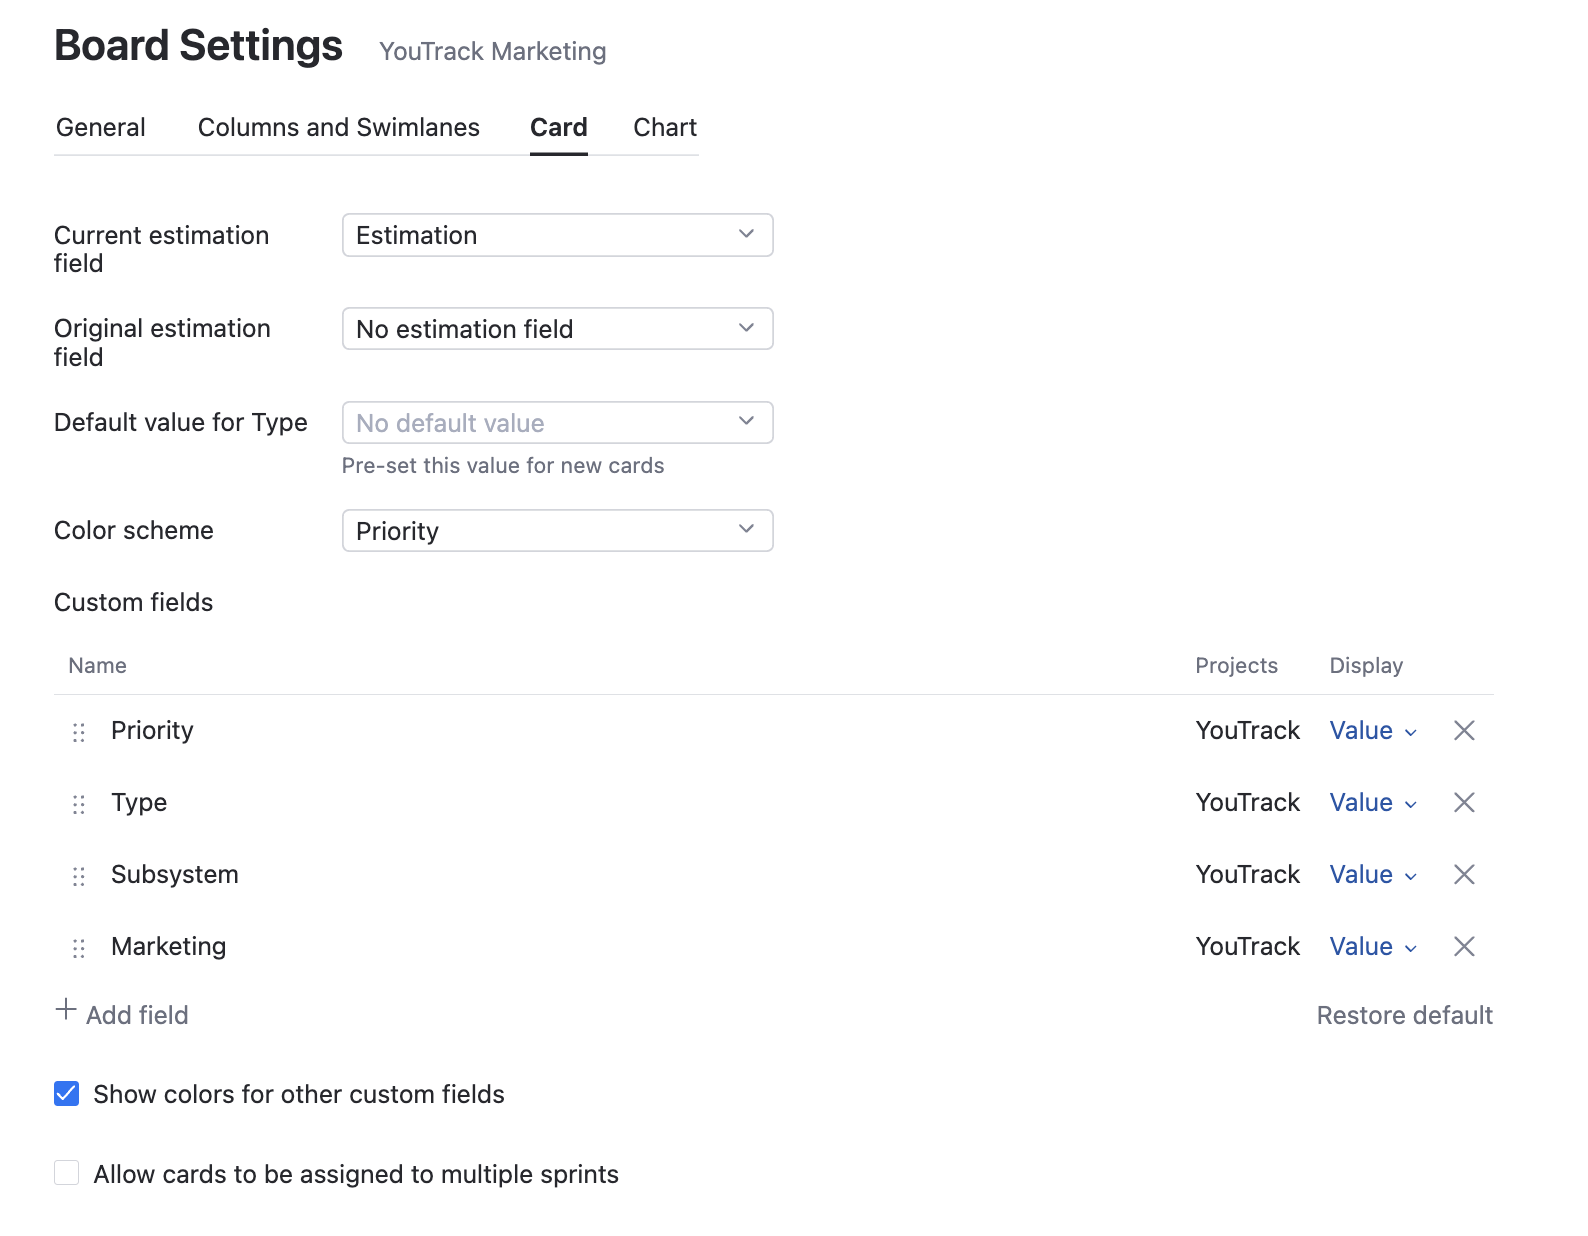The height and width of the screenshot is (1236, 1588).
Task: Open Default value for Type dropdown
Action: click(557, 423)
